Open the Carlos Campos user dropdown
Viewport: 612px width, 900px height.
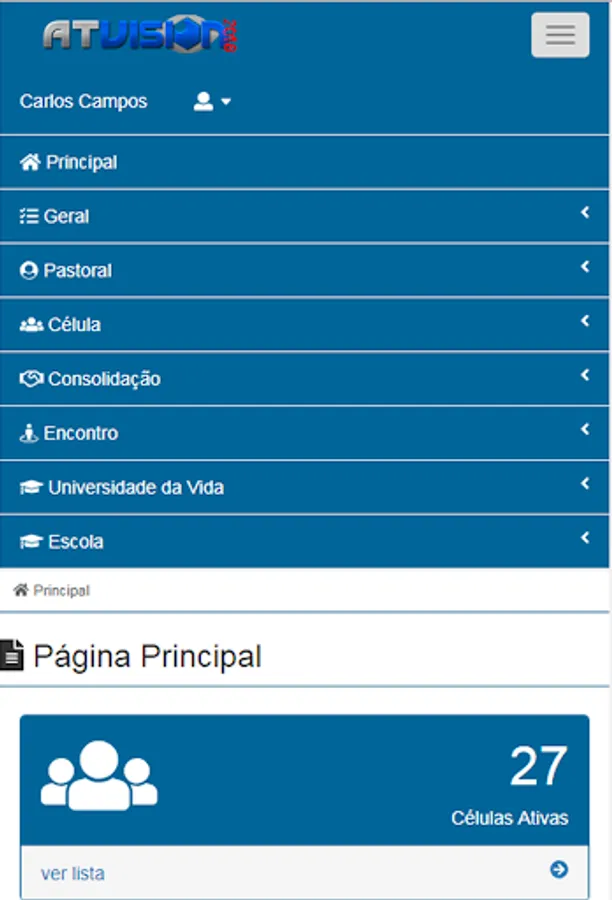[212, 101]
